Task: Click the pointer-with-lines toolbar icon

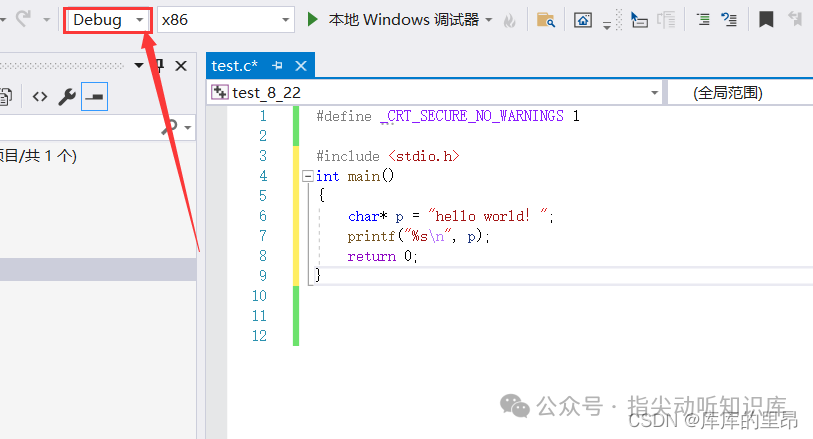Action: [639, 20]
